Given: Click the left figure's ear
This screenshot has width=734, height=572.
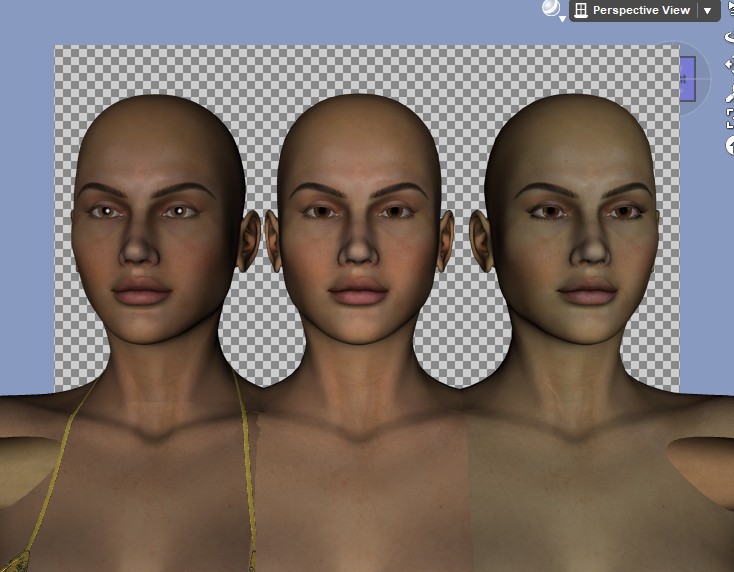Looking at the screenshot, I should [x=249, y=241].
